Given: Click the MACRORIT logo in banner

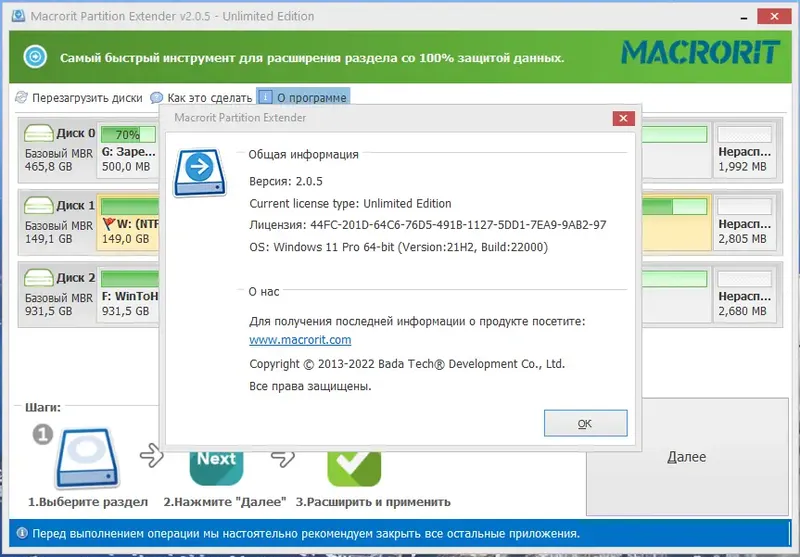Looking at the screenshot, I should (x=700, y=53).
